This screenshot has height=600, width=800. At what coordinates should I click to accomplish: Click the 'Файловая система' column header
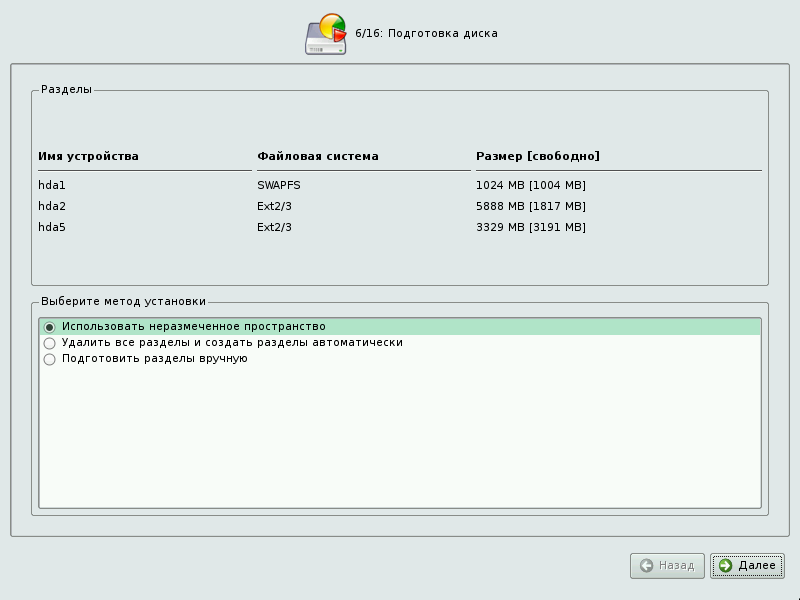[x=317, y=156]
